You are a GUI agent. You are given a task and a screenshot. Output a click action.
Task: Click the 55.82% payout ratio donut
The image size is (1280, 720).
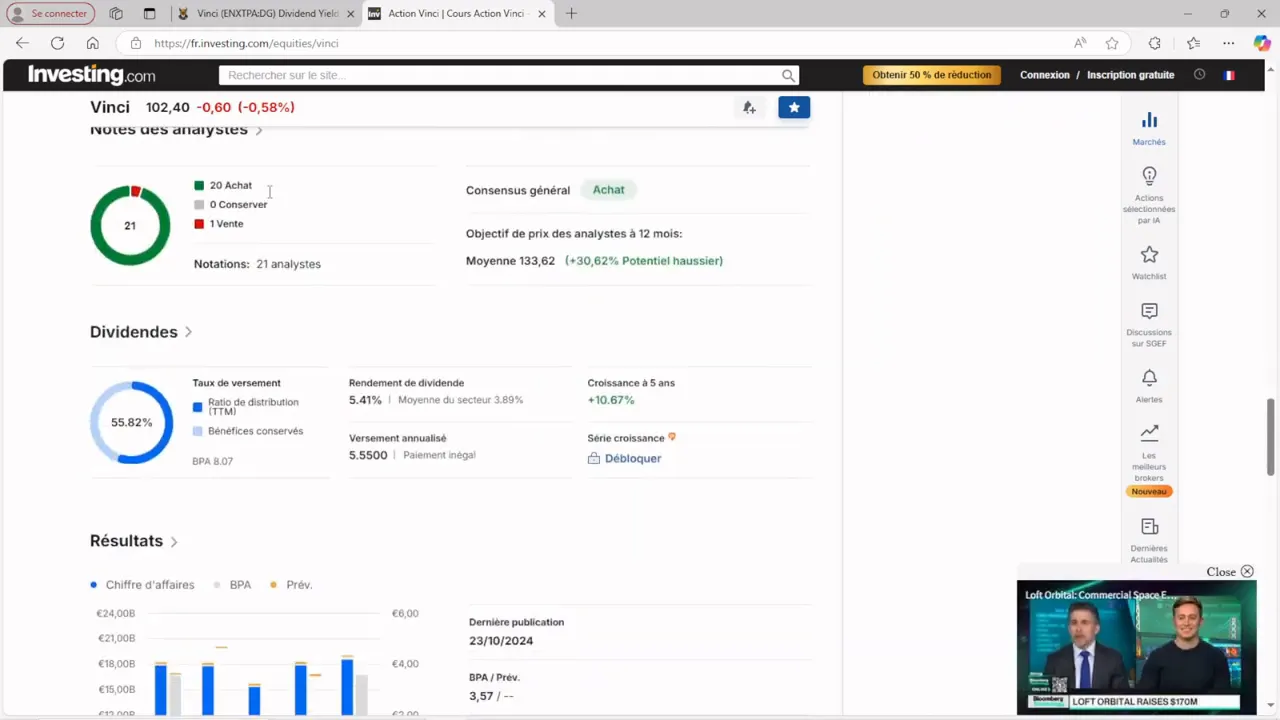pos(131,422)
